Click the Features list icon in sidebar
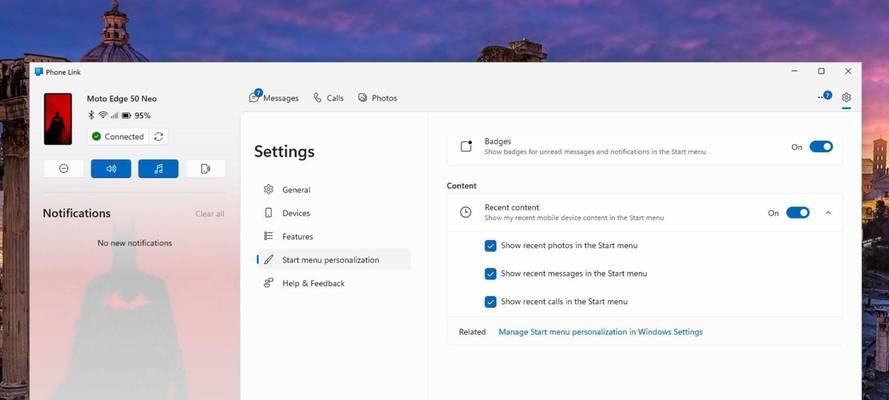Screen dimensions: 889x400 (x=269, y=236)
